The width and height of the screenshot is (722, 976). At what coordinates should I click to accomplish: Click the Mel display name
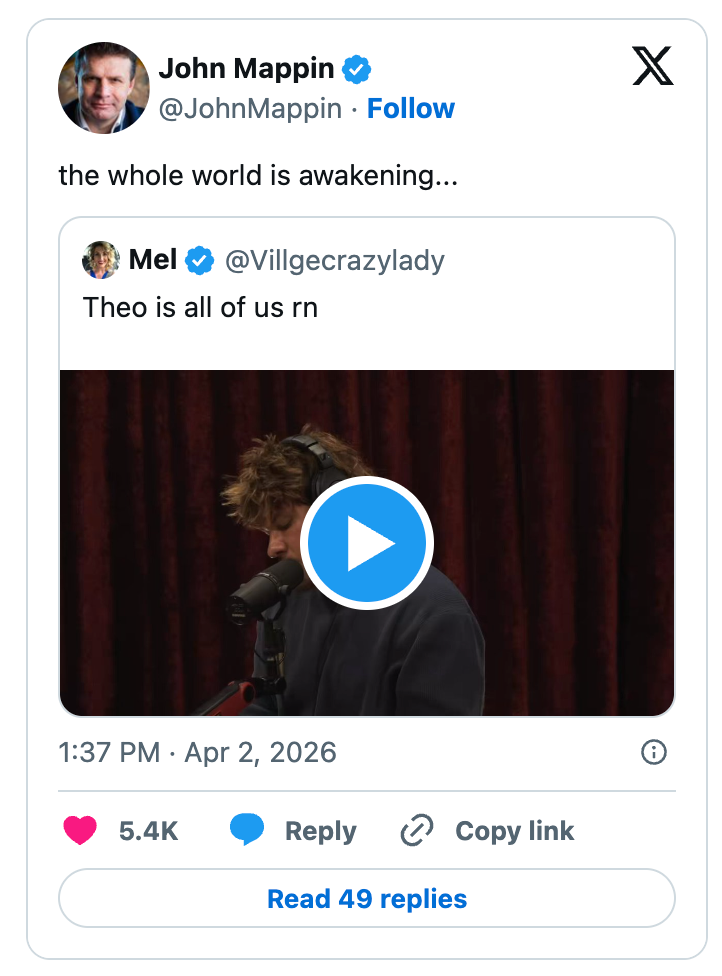[153, 261]
